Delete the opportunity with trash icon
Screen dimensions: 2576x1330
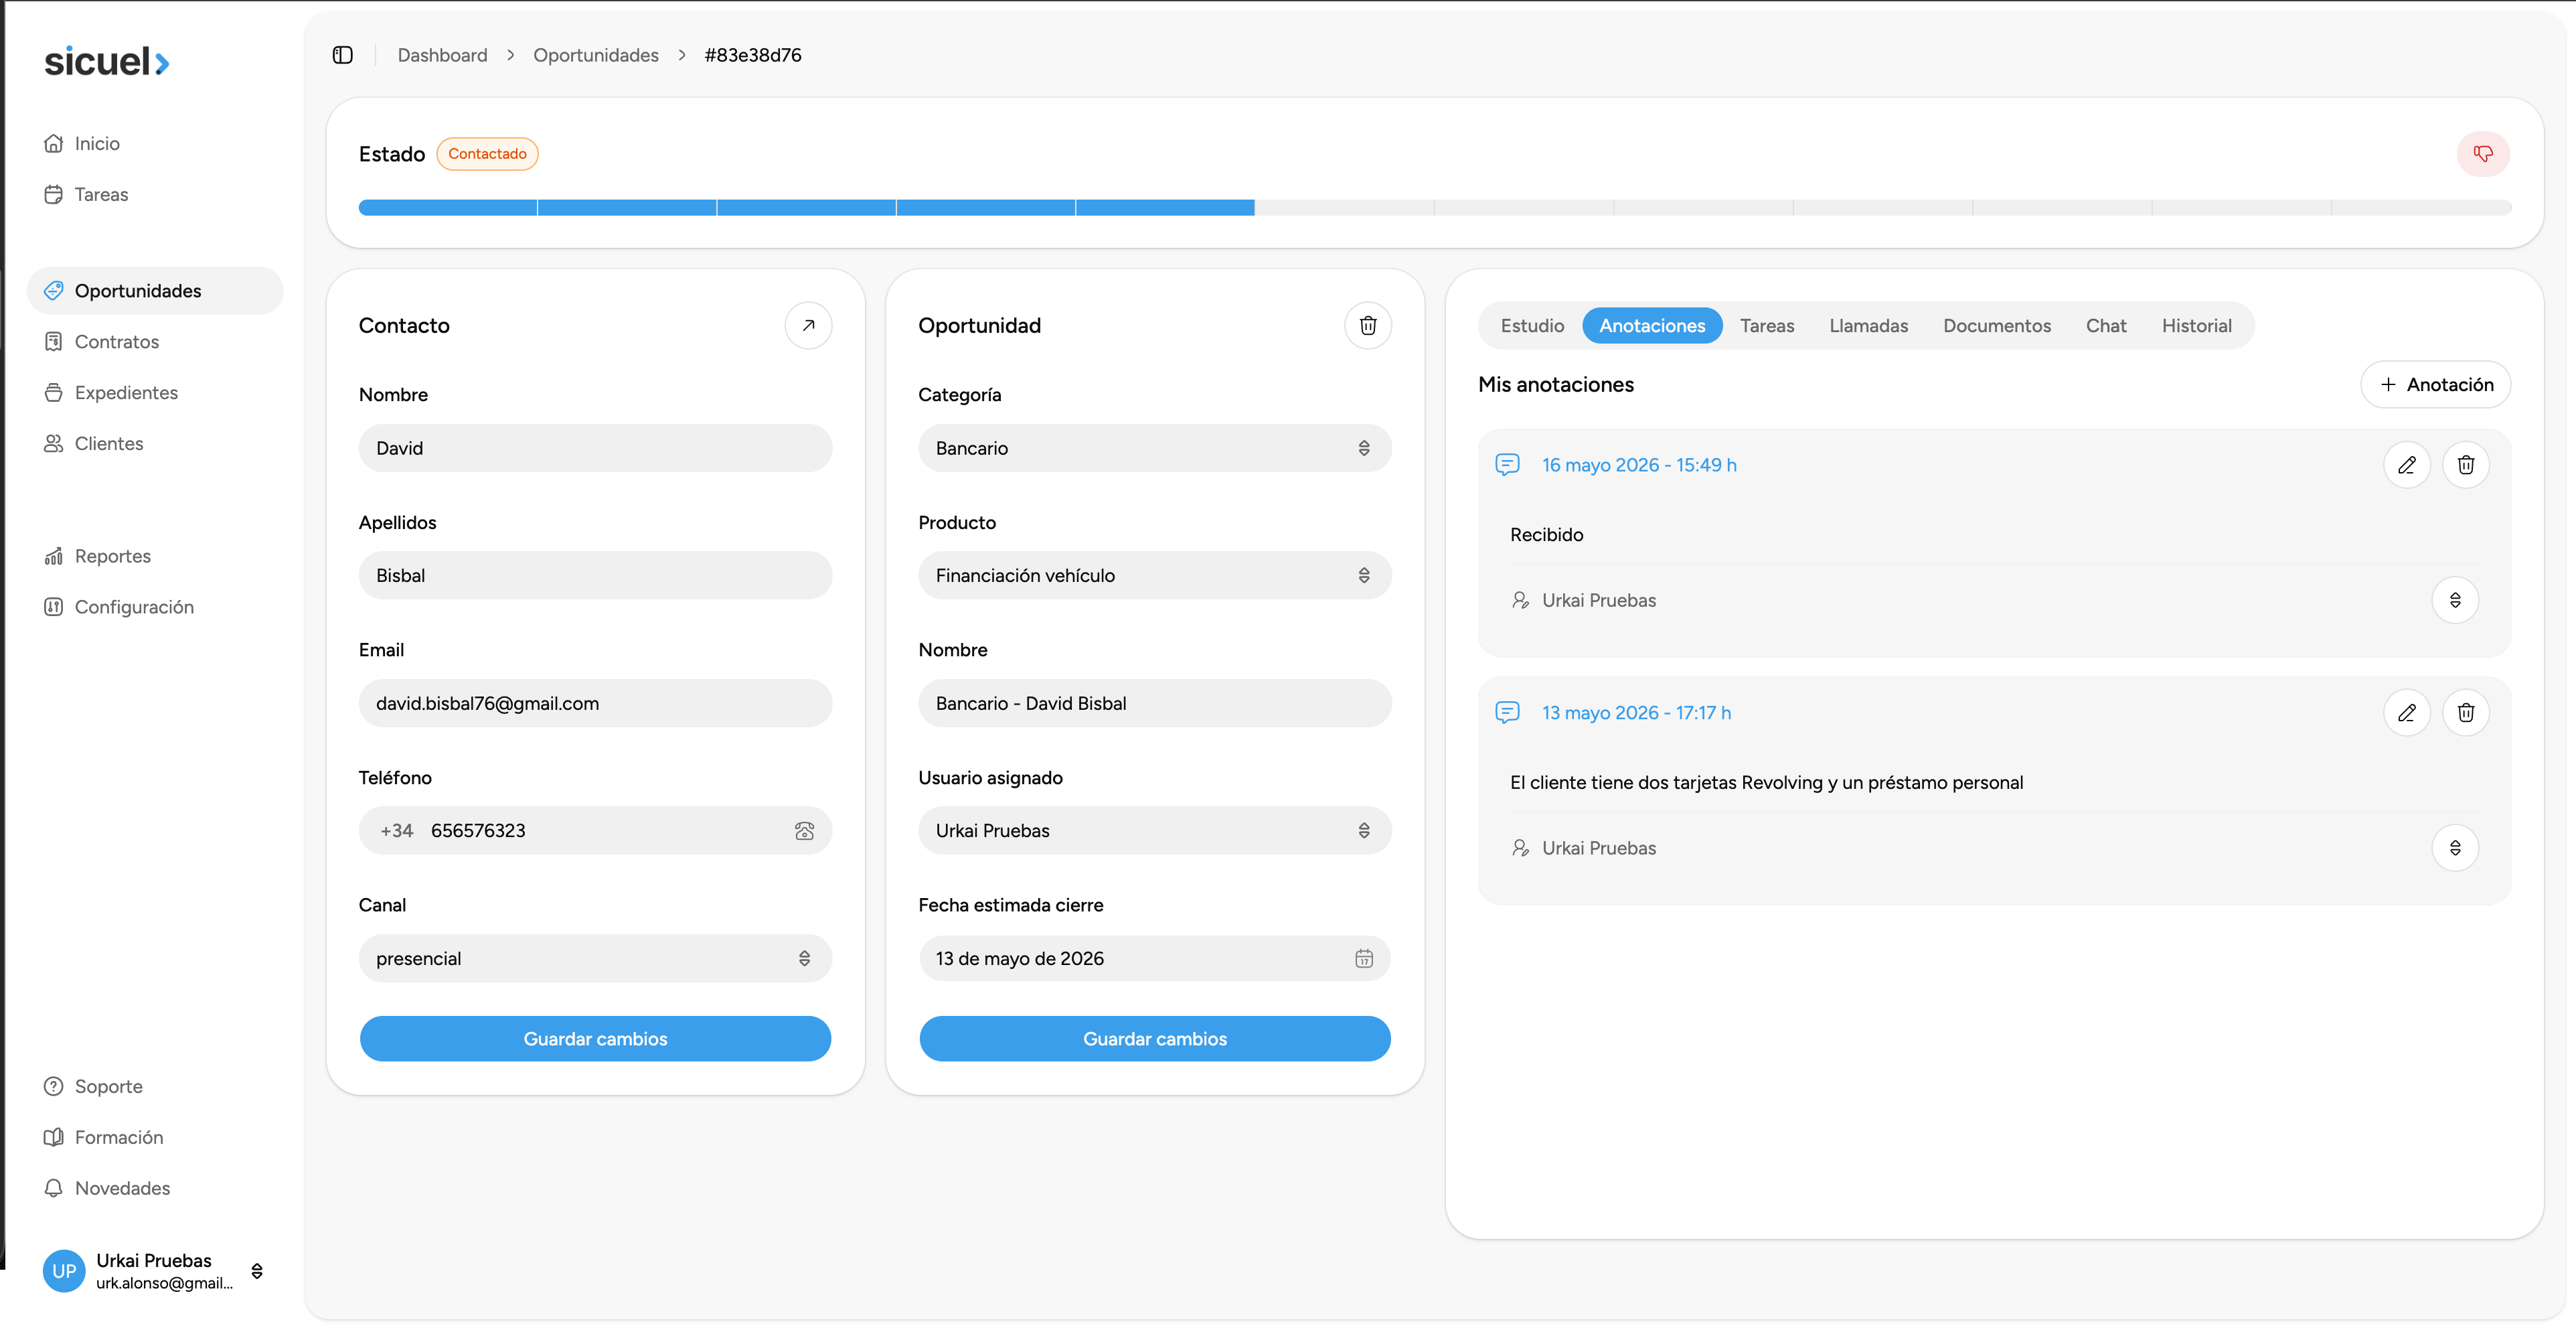[x=1368, y=325]
